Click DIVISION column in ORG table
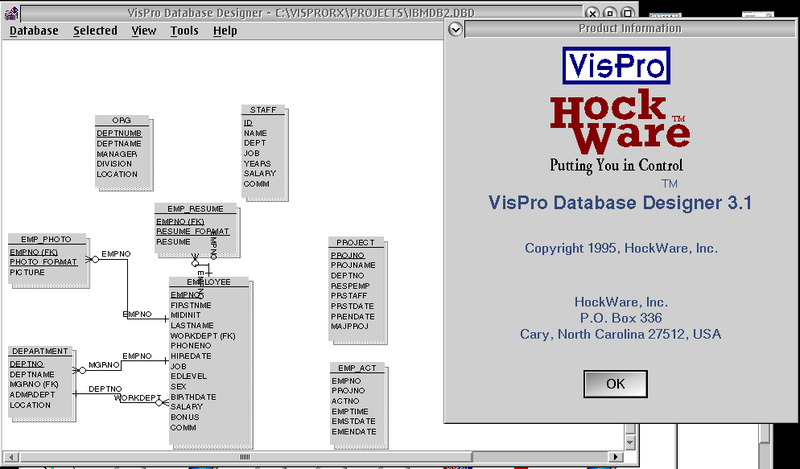This screenshot has height=469, width=800. point(114,164)
